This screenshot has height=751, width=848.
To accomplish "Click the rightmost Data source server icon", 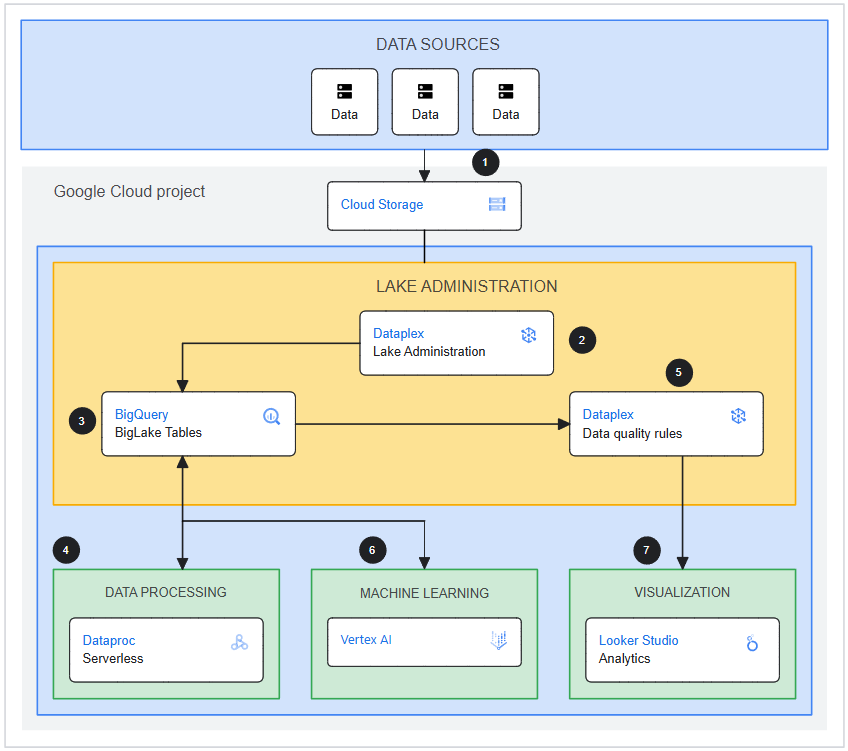I will coord(506,92).
